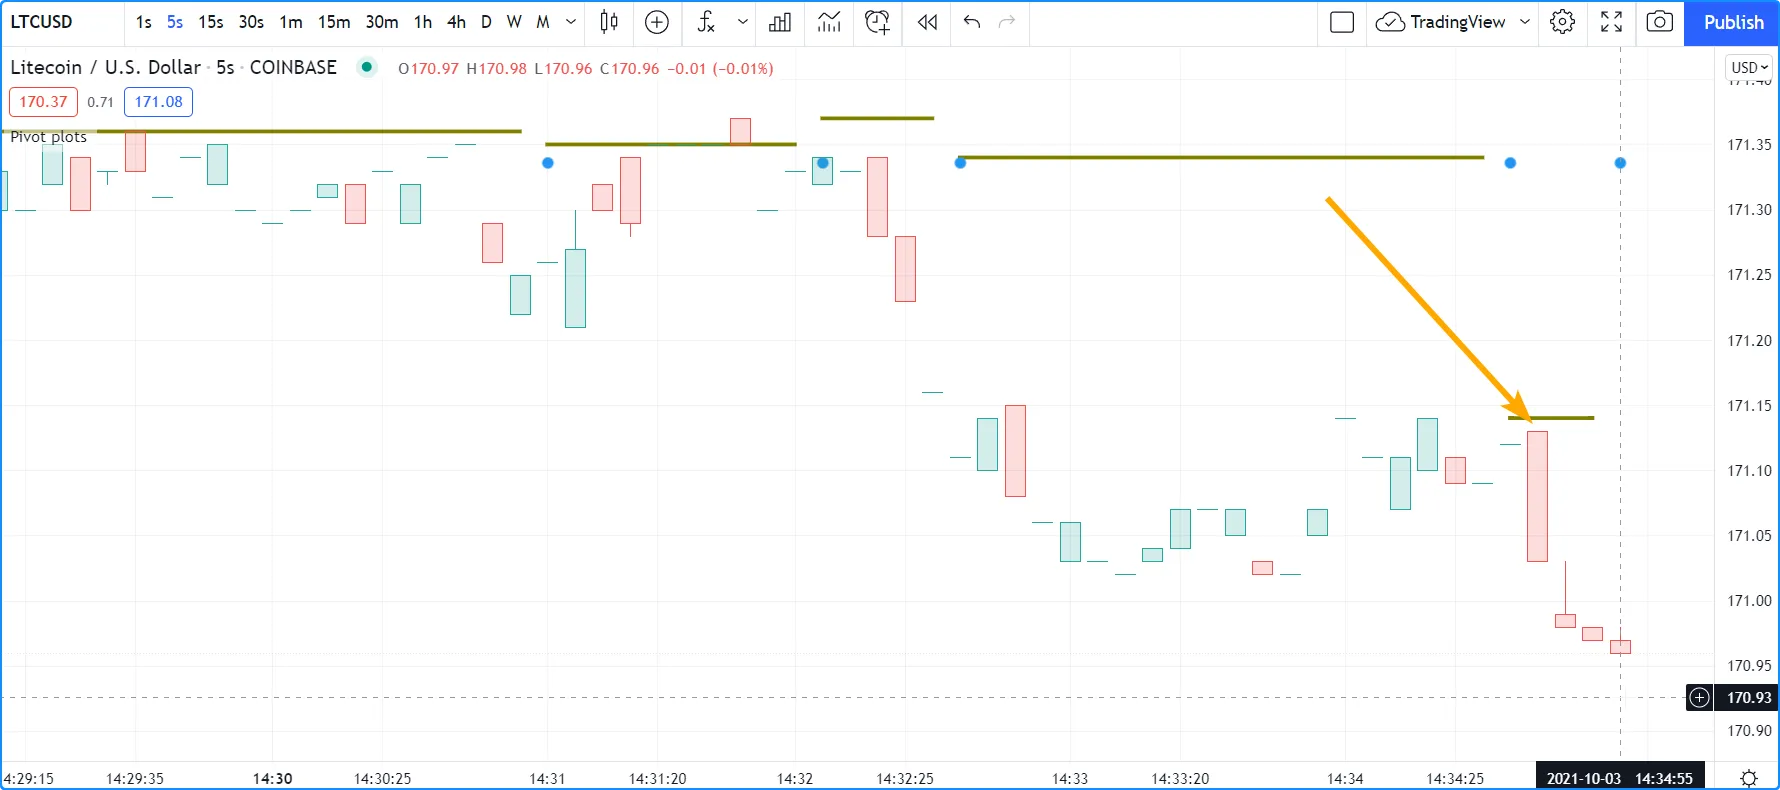Enter fullscreen mode
The image size is (1780, 790).
point(1611,22)
